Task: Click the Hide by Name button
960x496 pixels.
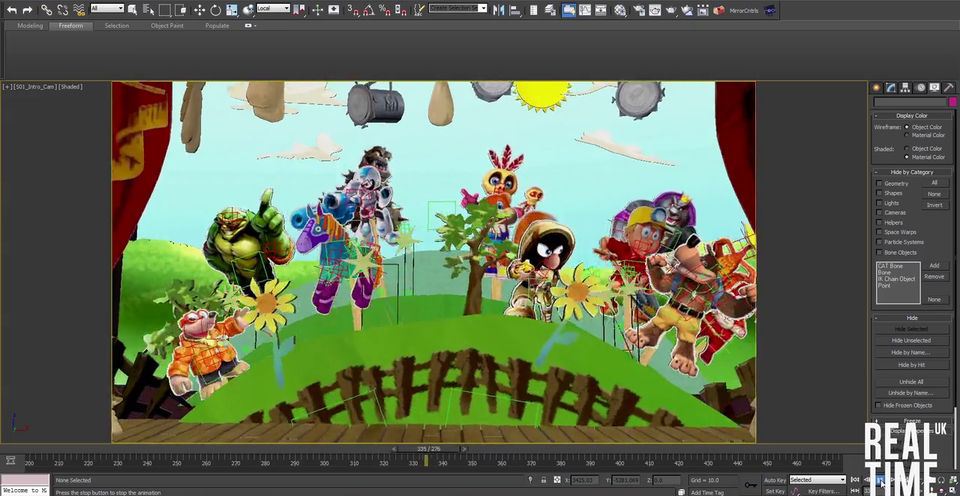Action: [911, 353]
